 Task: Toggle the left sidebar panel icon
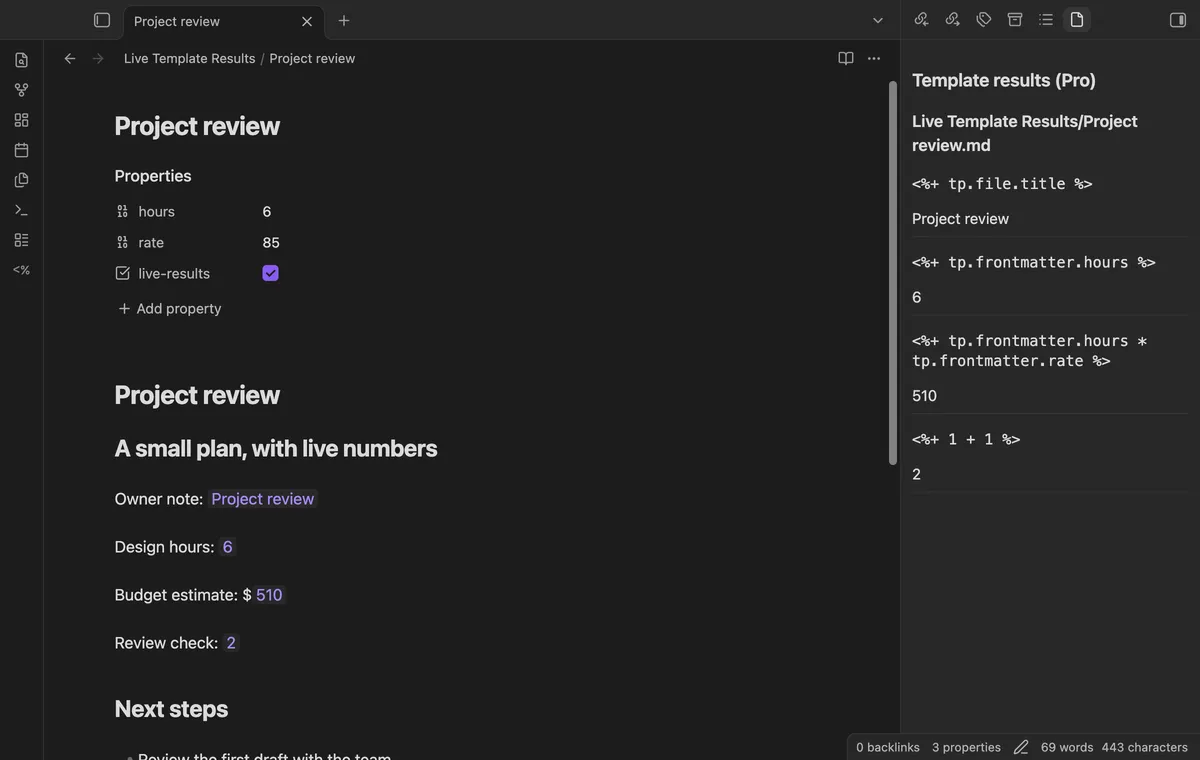point(101,20)
